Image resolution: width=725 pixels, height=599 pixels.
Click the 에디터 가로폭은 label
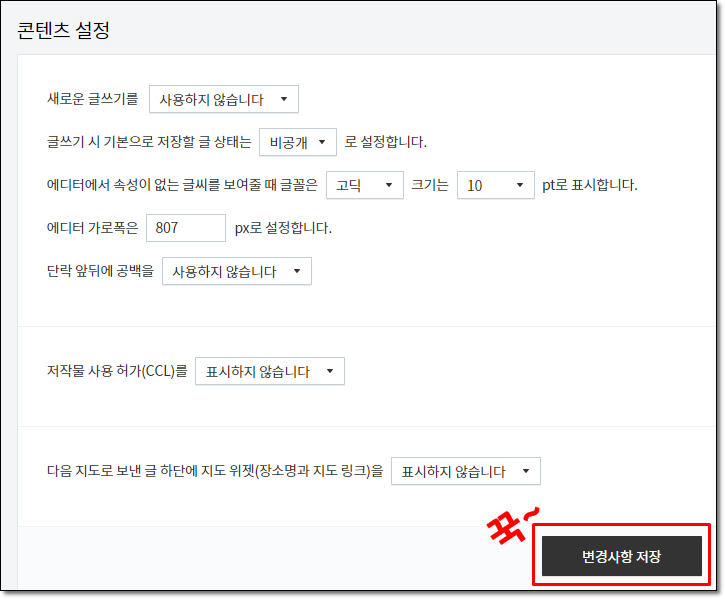[x=92, y=228]
